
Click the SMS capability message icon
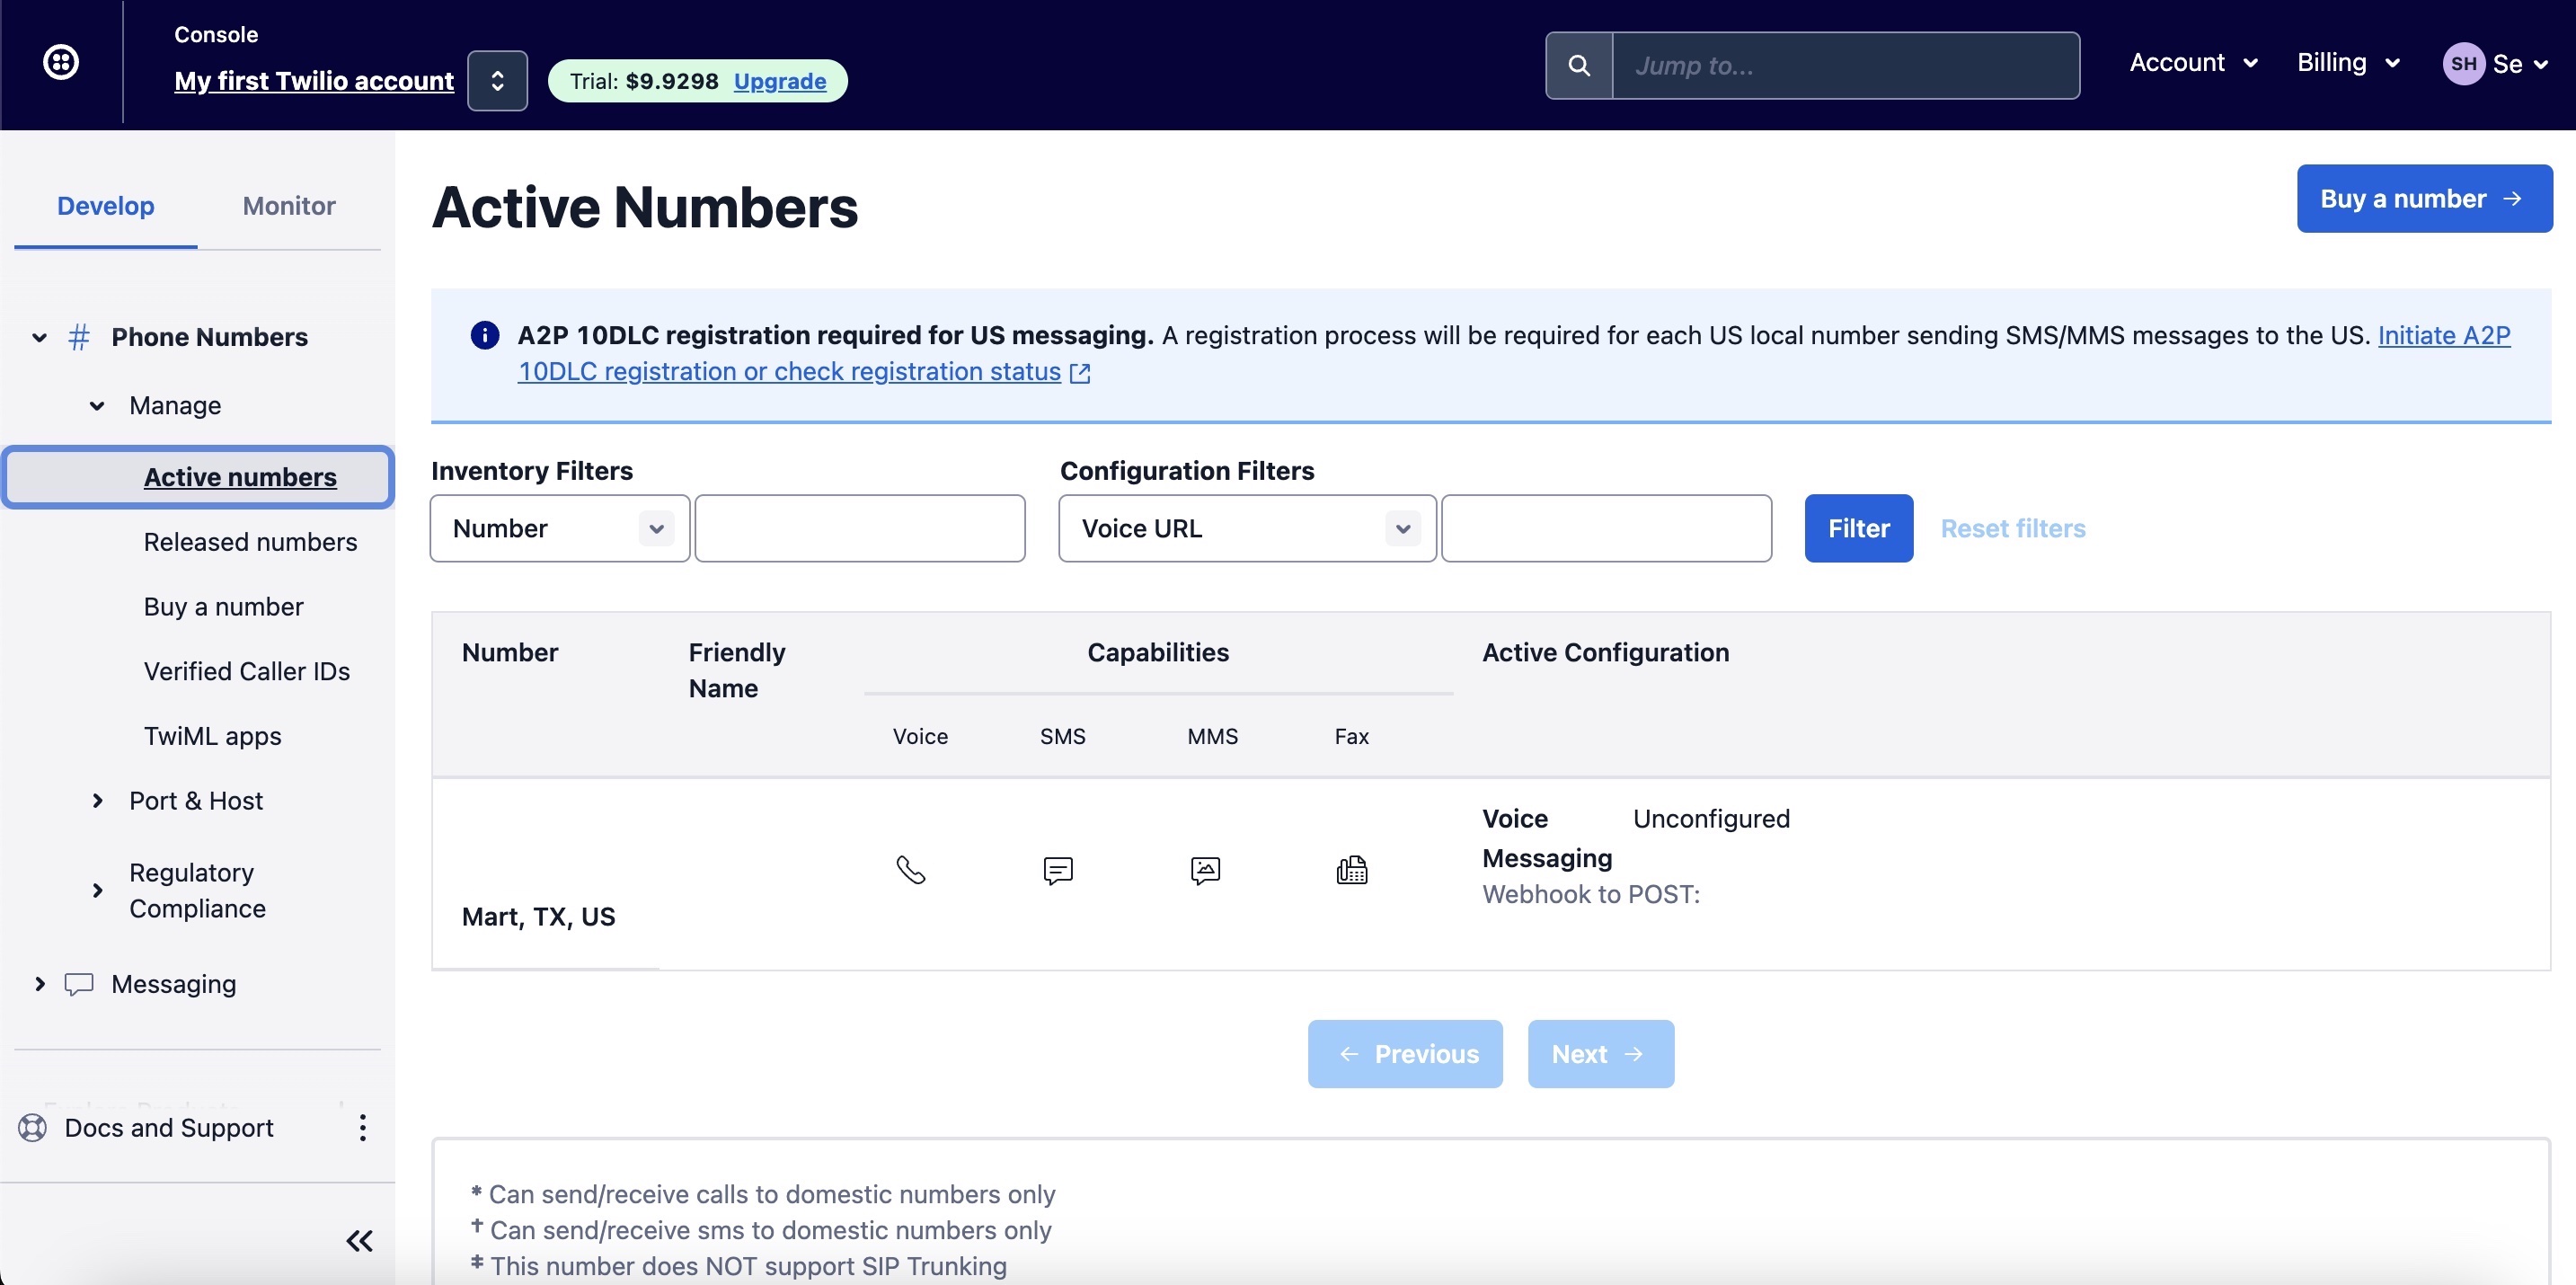[1058, 870]
